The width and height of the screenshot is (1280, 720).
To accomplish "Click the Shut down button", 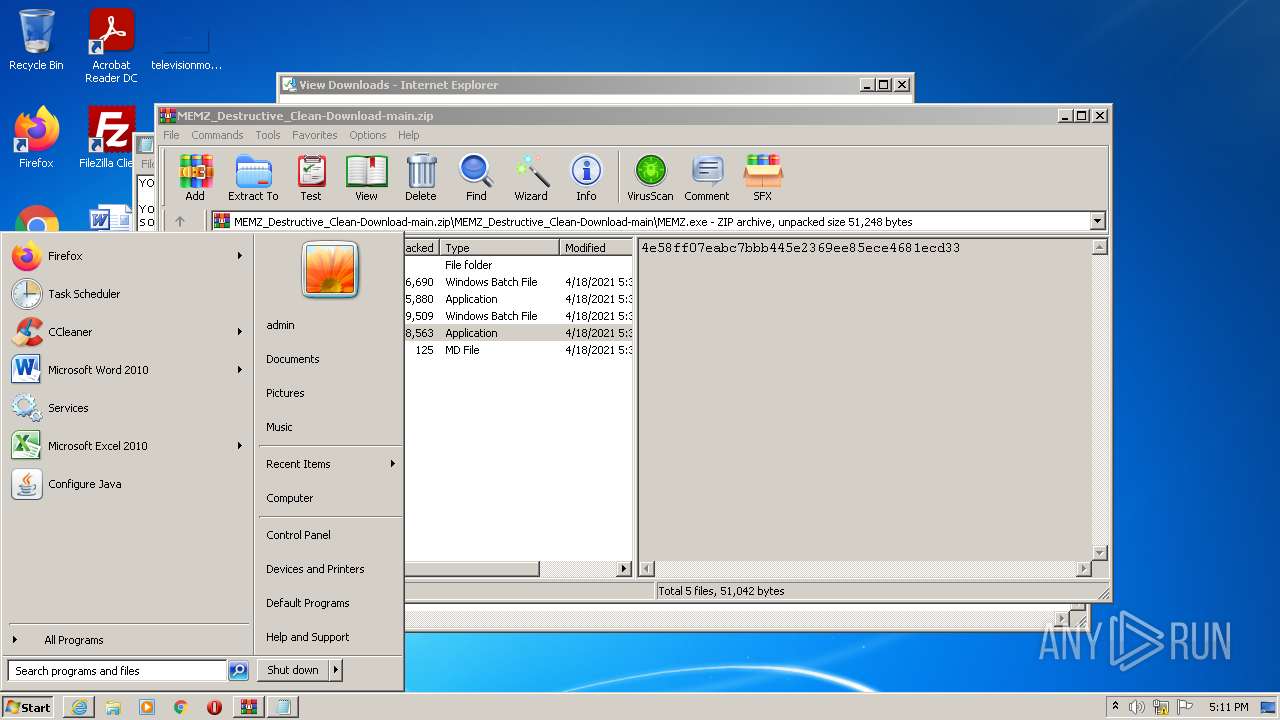I will tap(293, 670).
